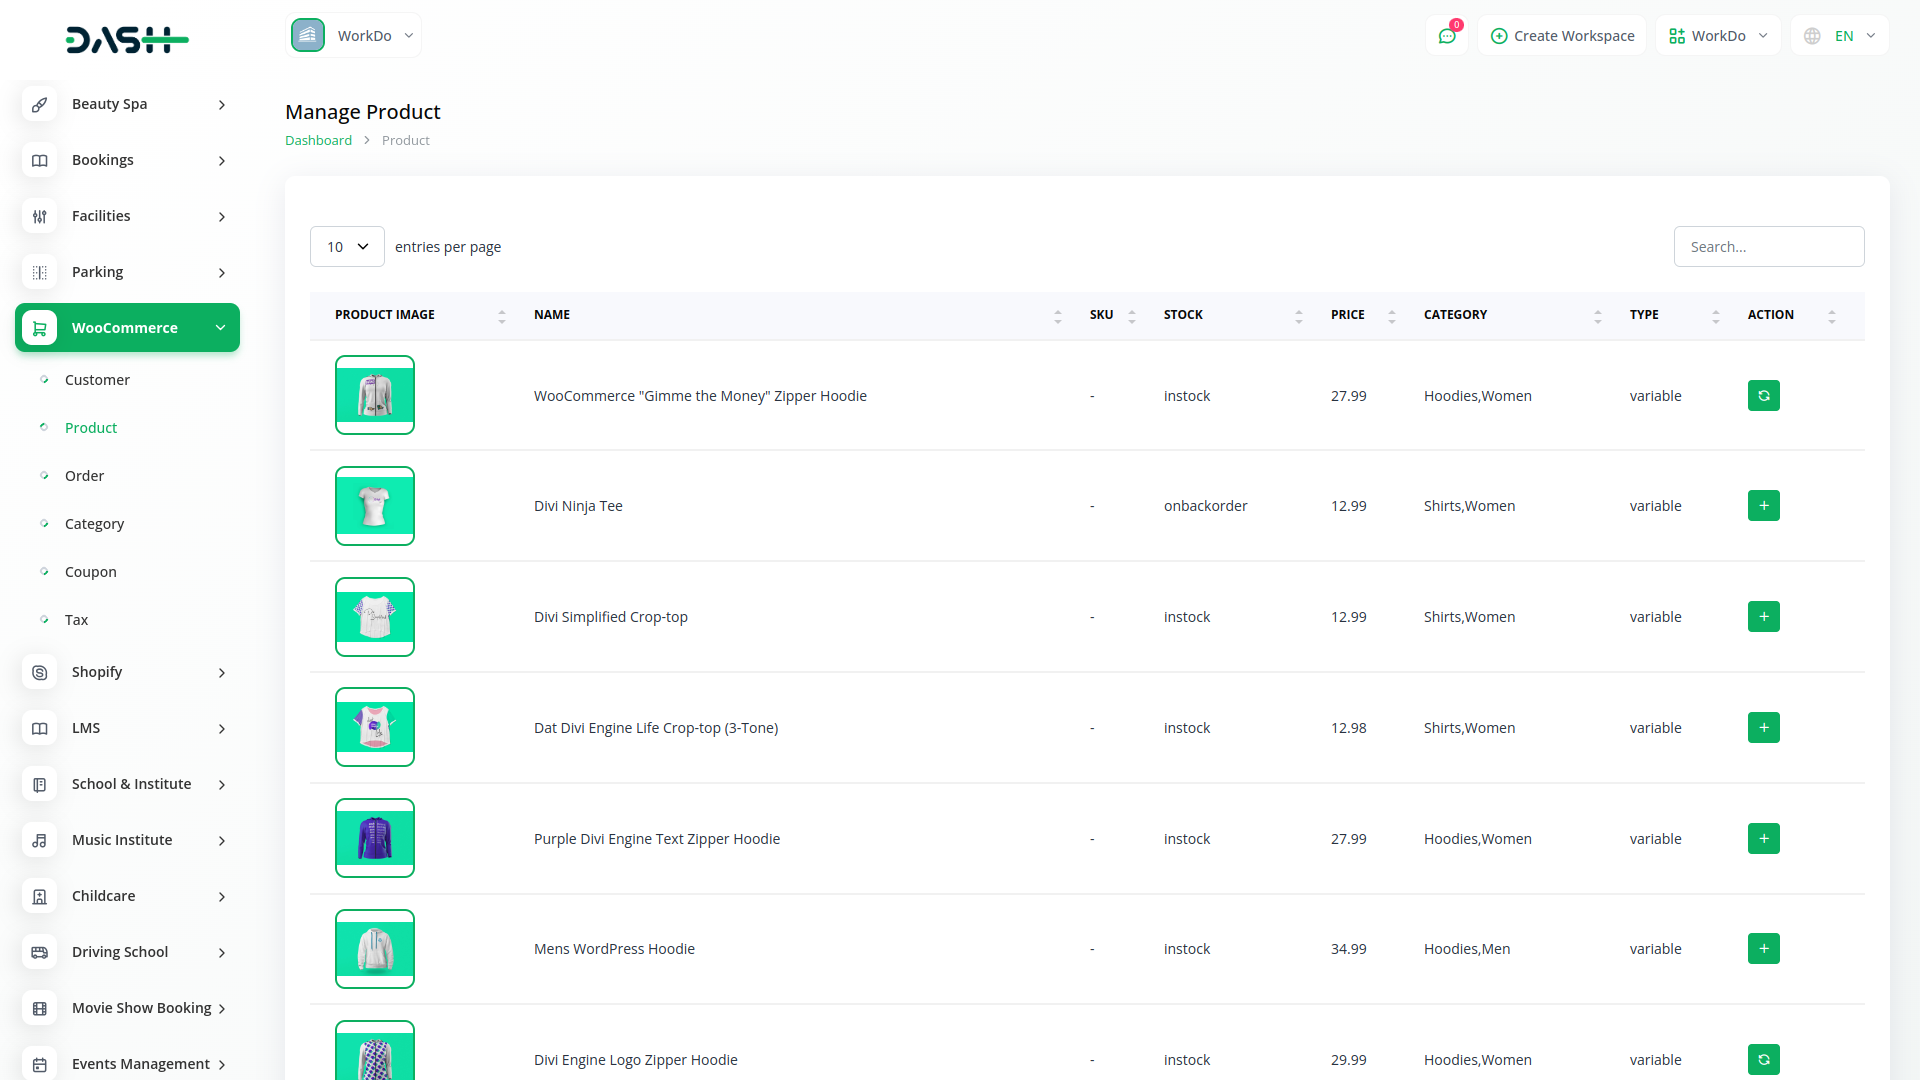
Task: Click the onbackorder stock cell
Action: click(1205, 506)
